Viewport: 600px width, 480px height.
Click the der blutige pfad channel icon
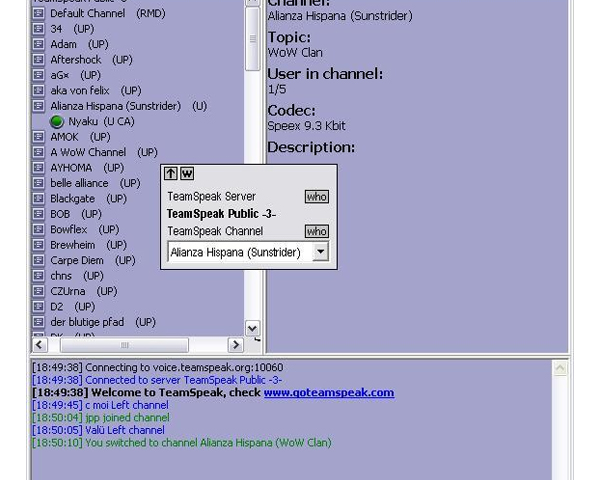click(38, 322)
